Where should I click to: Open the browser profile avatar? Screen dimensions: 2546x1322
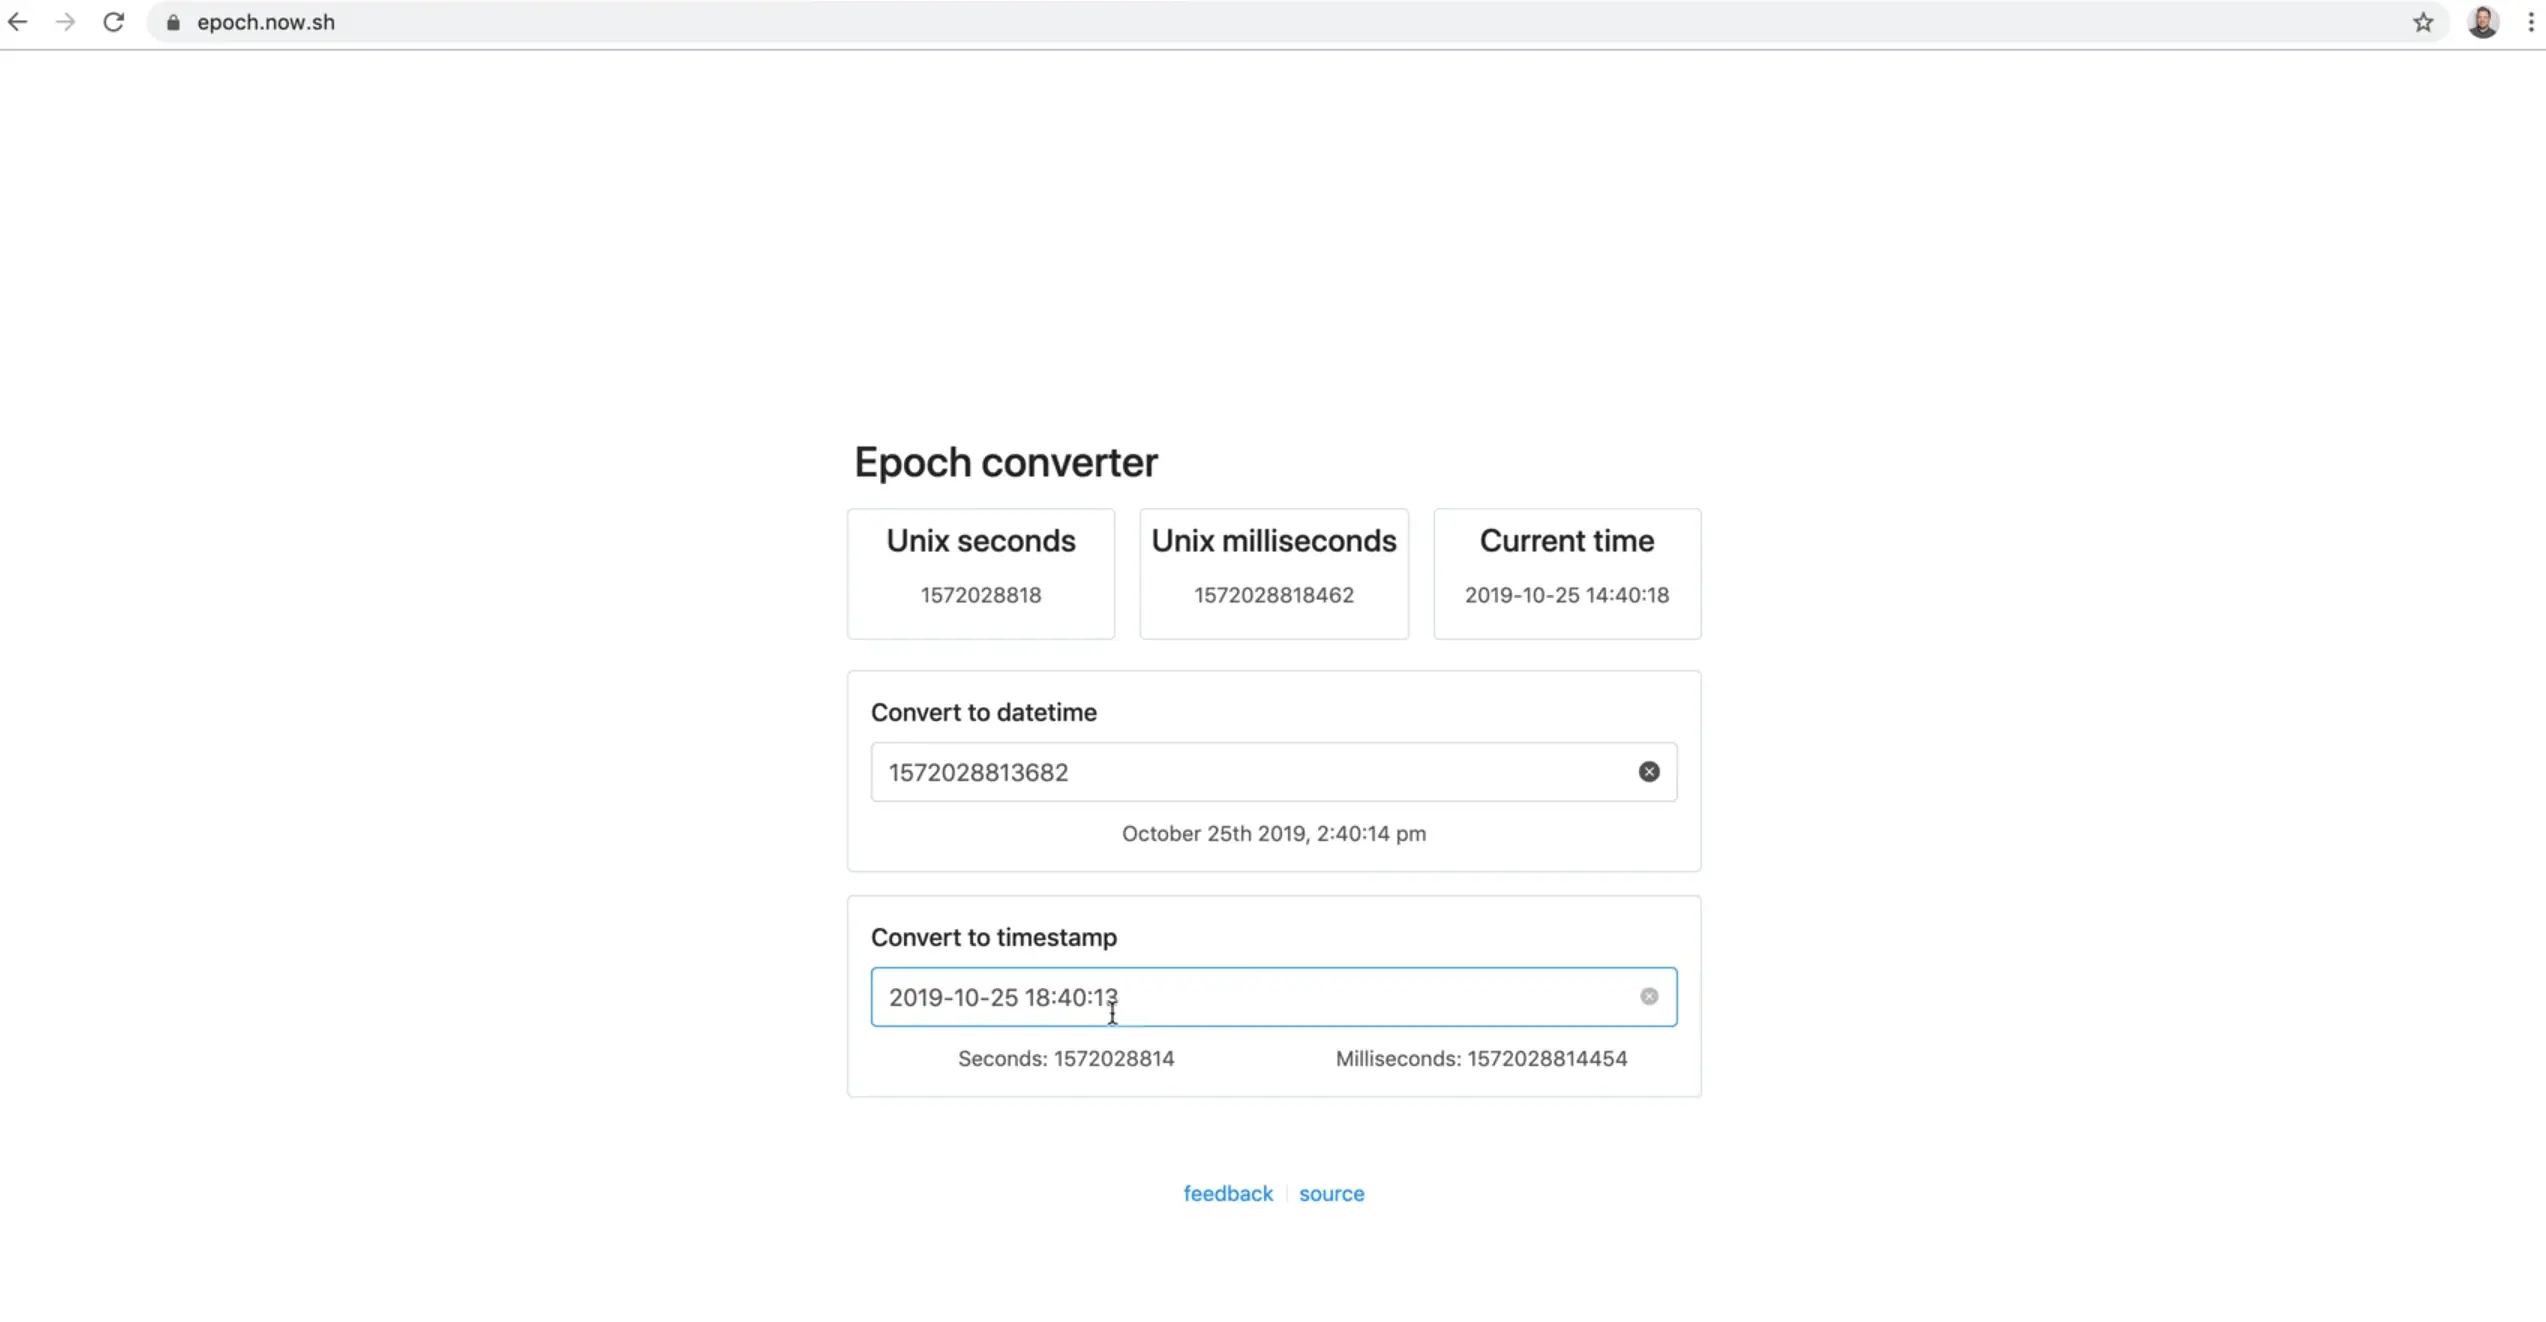[x=2482, y=22]
